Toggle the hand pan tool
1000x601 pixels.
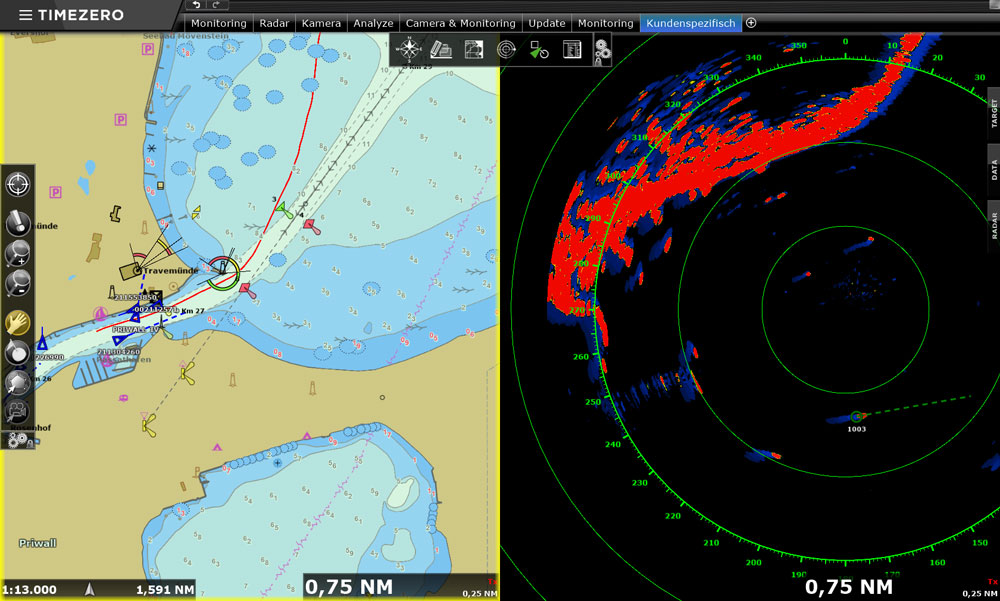point(18,322)
